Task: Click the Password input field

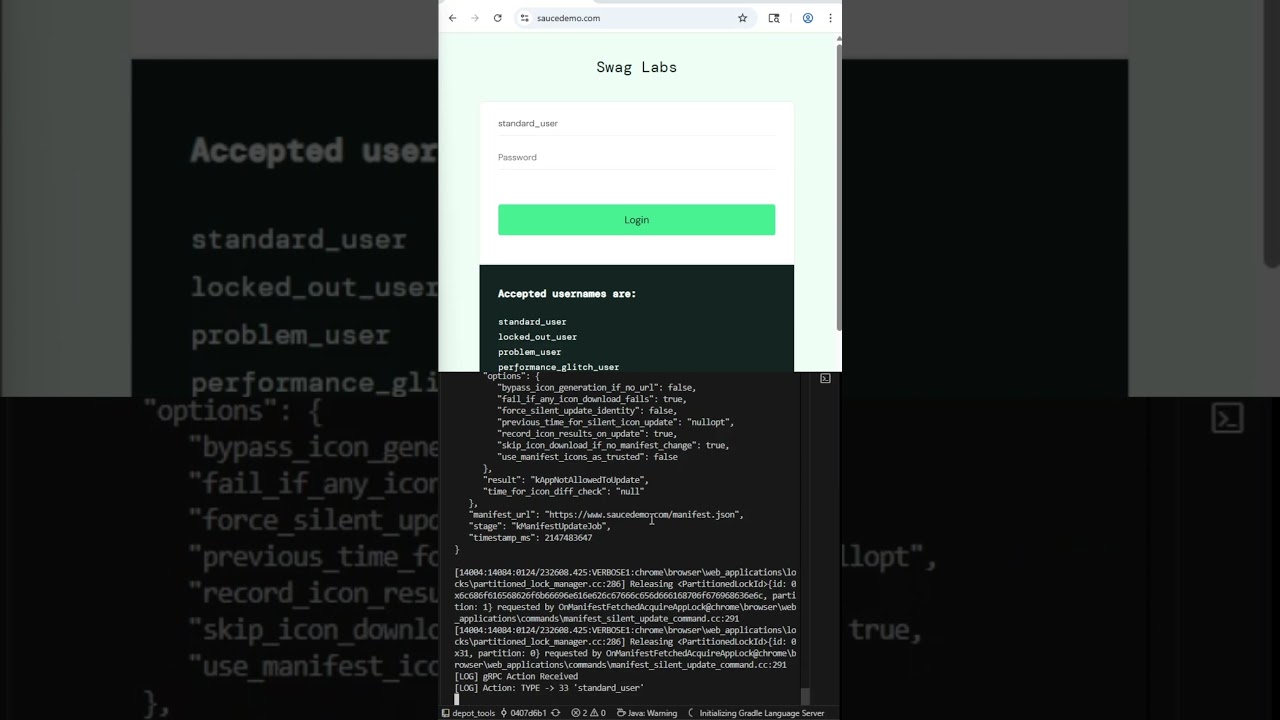Action: coord(636,157)
